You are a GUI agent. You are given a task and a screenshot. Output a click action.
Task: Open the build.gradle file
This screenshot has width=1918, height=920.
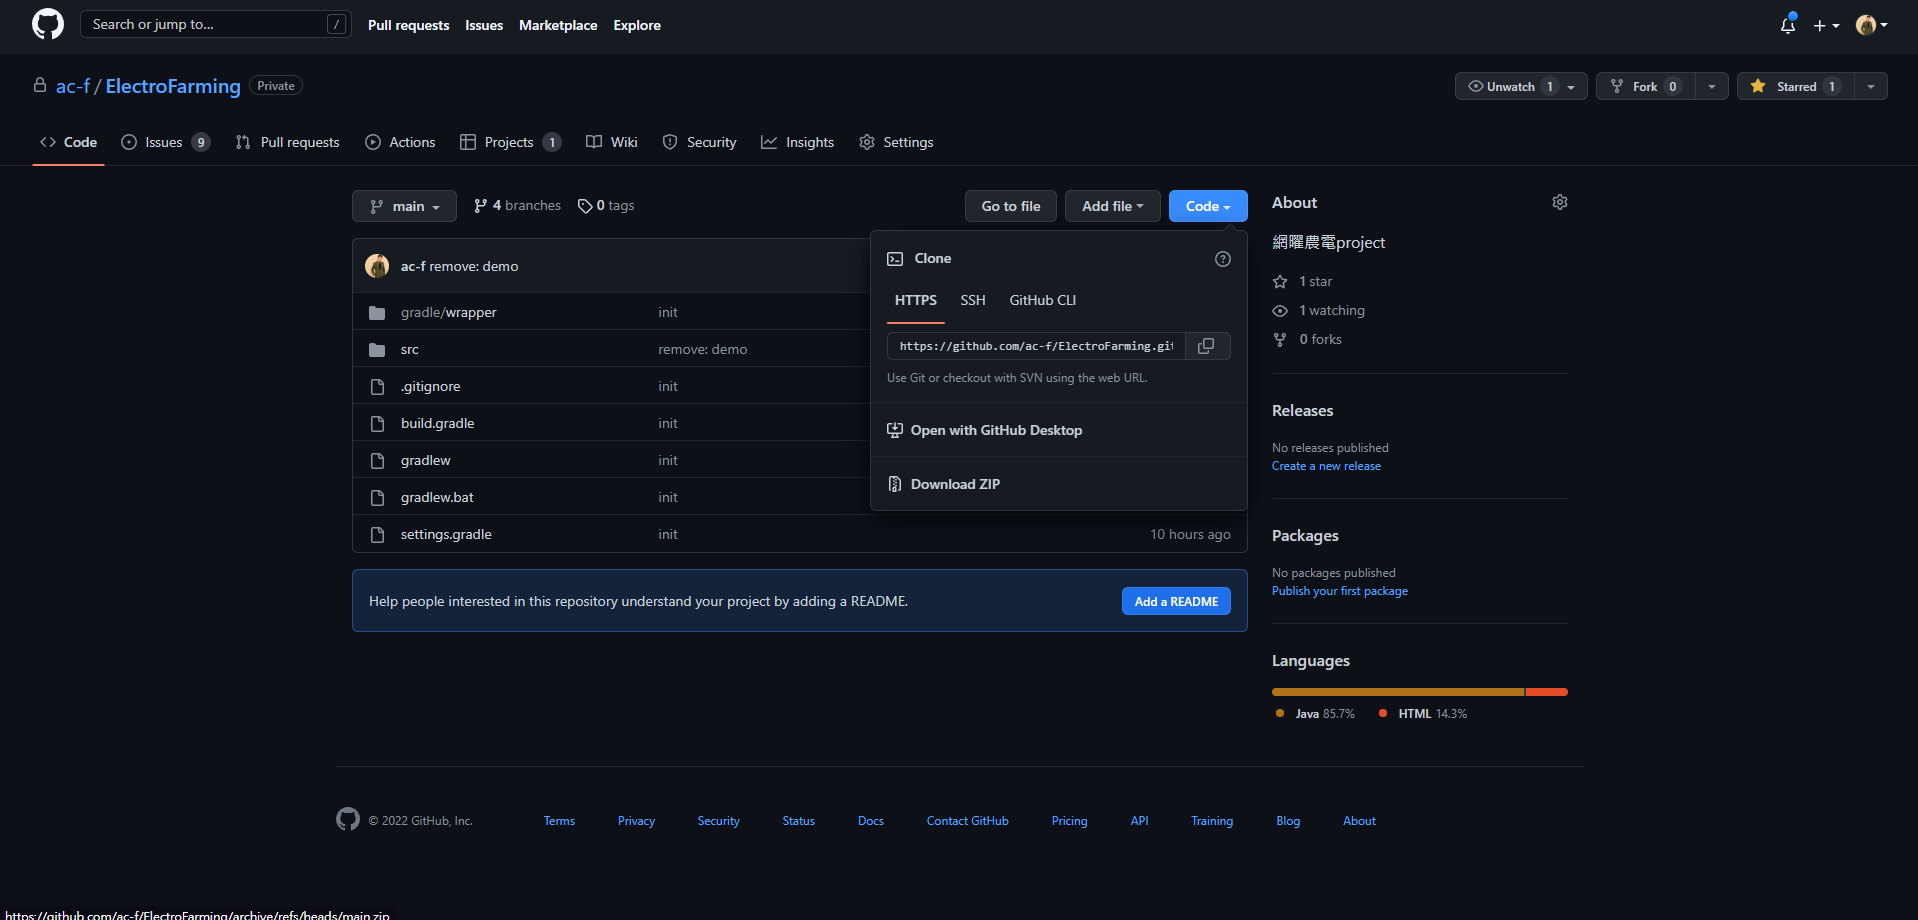pyautogui.click(x=437, y=423)
